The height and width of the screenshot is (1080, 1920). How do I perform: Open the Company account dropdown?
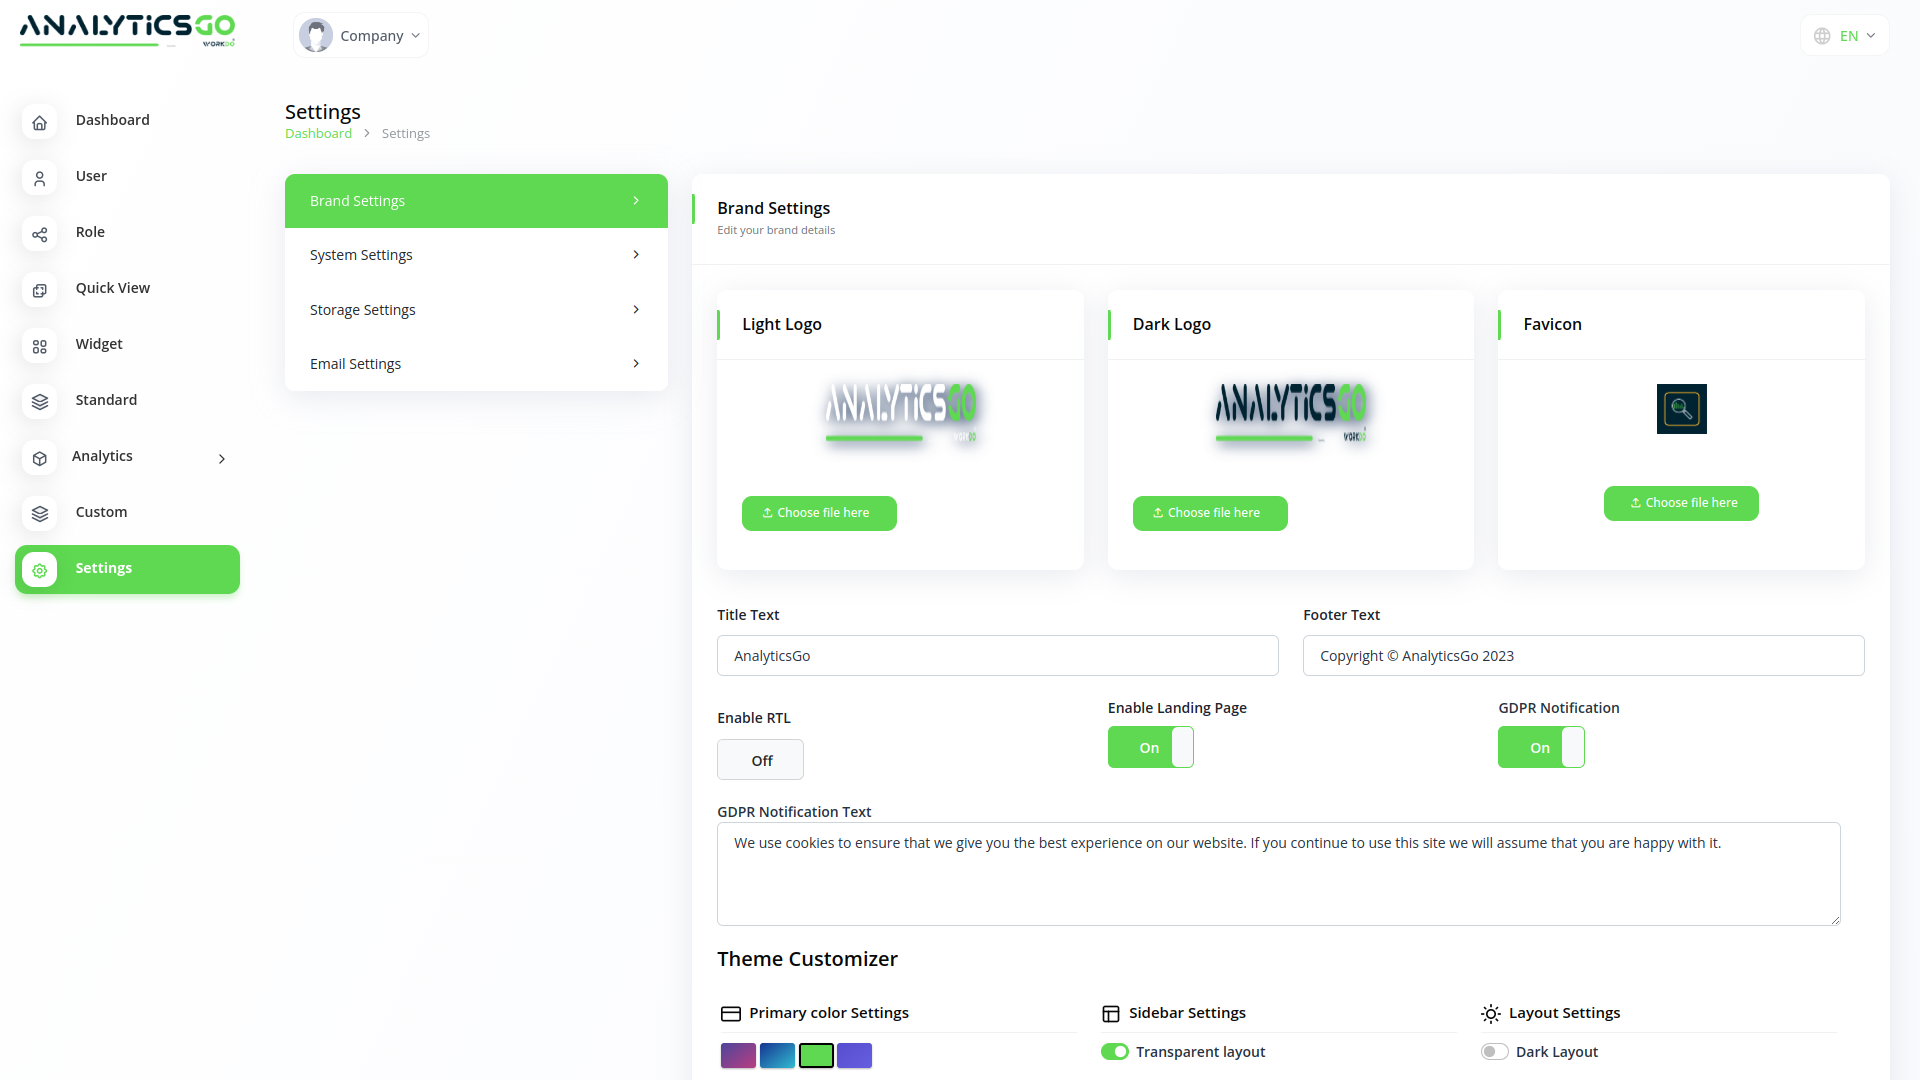coord(361,36)
